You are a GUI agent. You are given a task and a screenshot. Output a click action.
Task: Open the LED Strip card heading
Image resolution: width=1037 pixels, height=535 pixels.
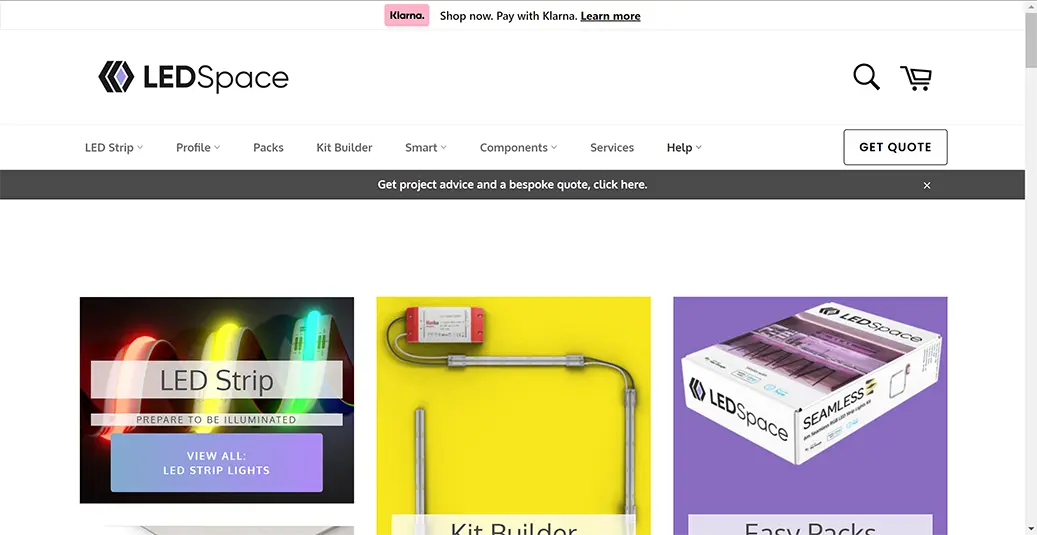[x=216, y=380]
